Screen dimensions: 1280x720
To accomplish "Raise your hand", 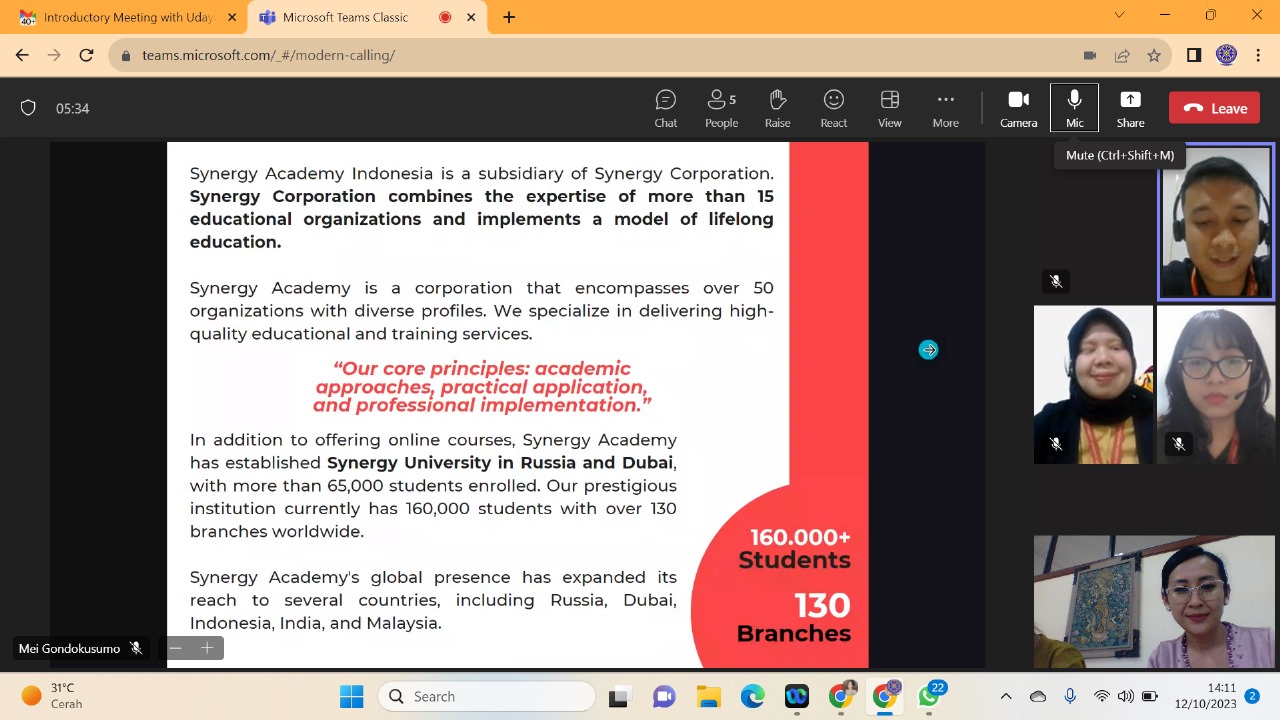I will pos(777,107).
